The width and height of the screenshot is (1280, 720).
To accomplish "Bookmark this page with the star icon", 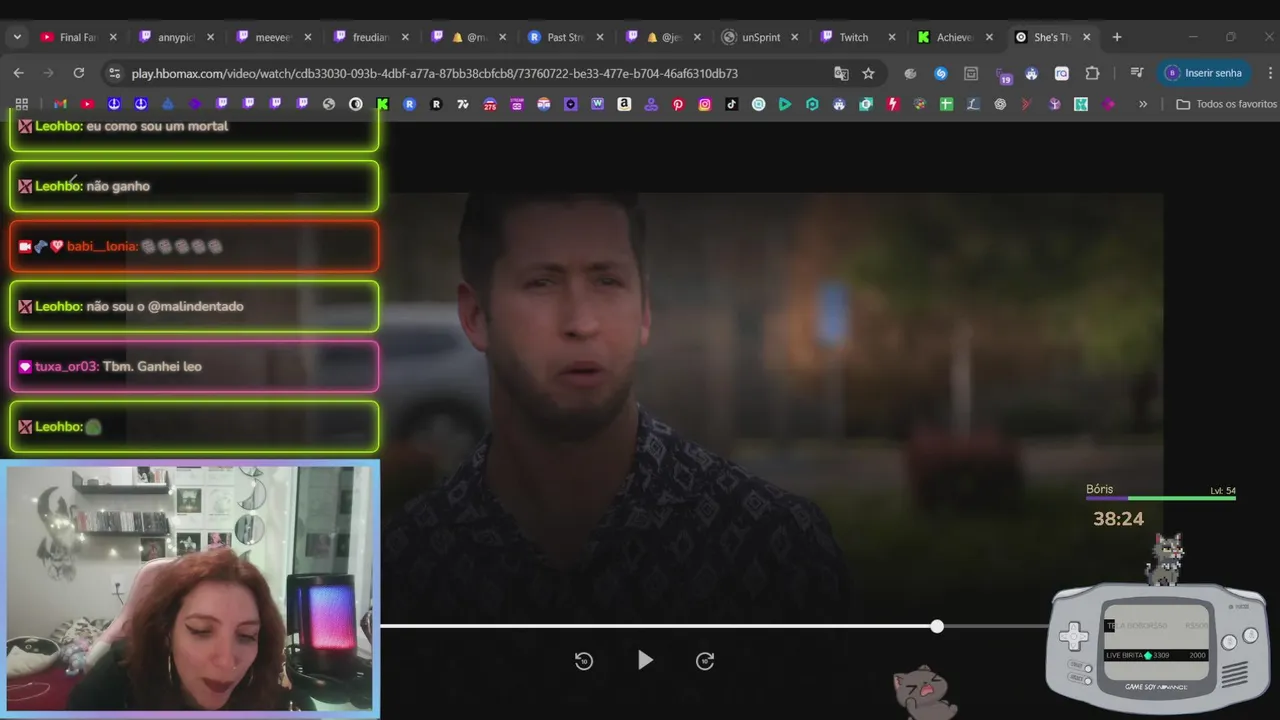I will click(x=868, y=73).
